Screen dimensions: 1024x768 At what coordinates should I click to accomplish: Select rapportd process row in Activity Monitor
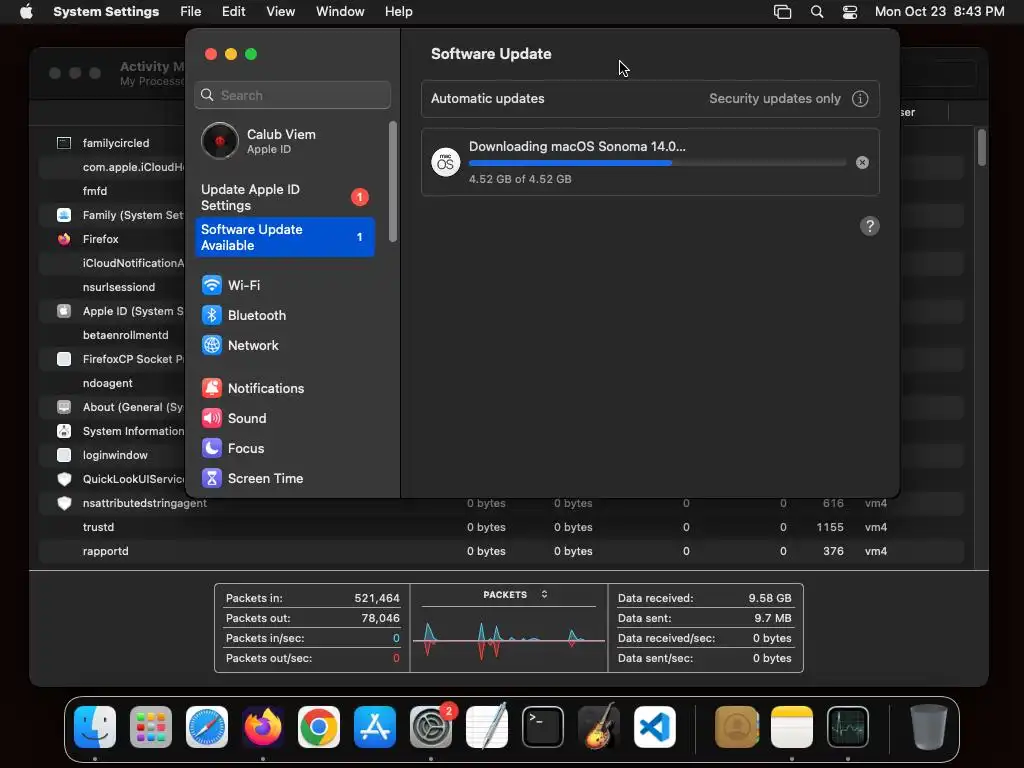[x=502, y=551]
